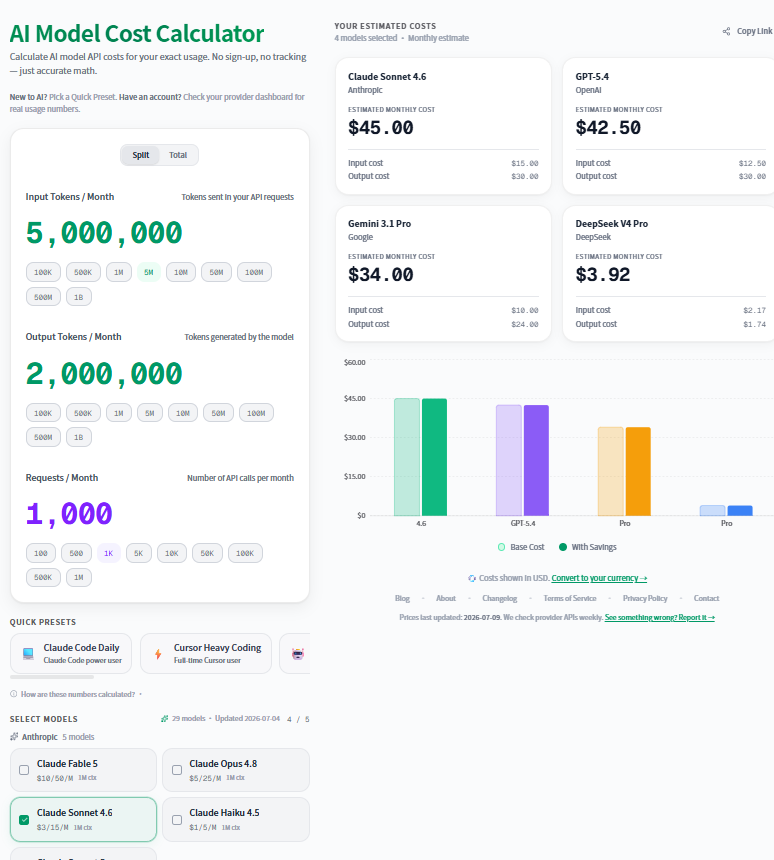The height and width of the screenshot is (860, 774).
Task: Set output tokens to 1M
Action: [x=119, y=413]
